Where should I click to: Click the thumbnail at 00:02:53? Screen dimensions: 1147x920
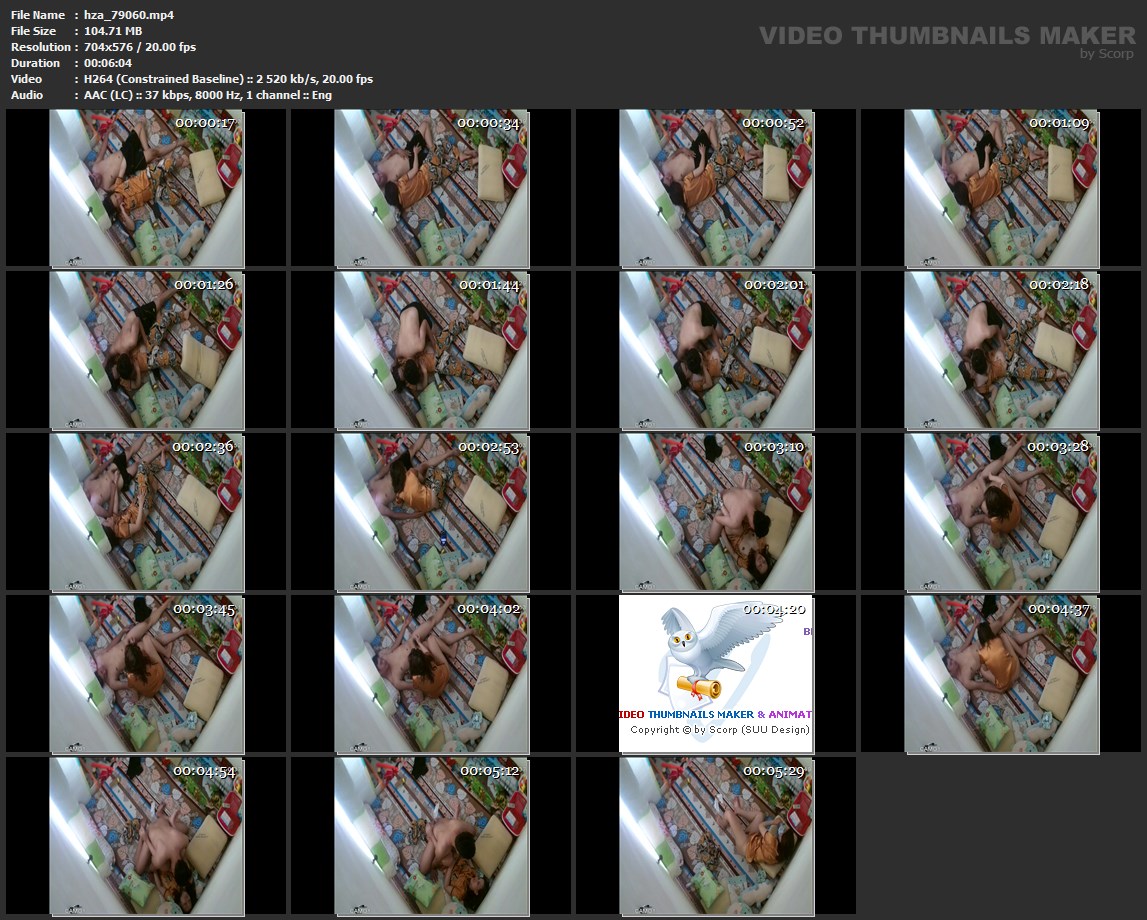[431, 512]
